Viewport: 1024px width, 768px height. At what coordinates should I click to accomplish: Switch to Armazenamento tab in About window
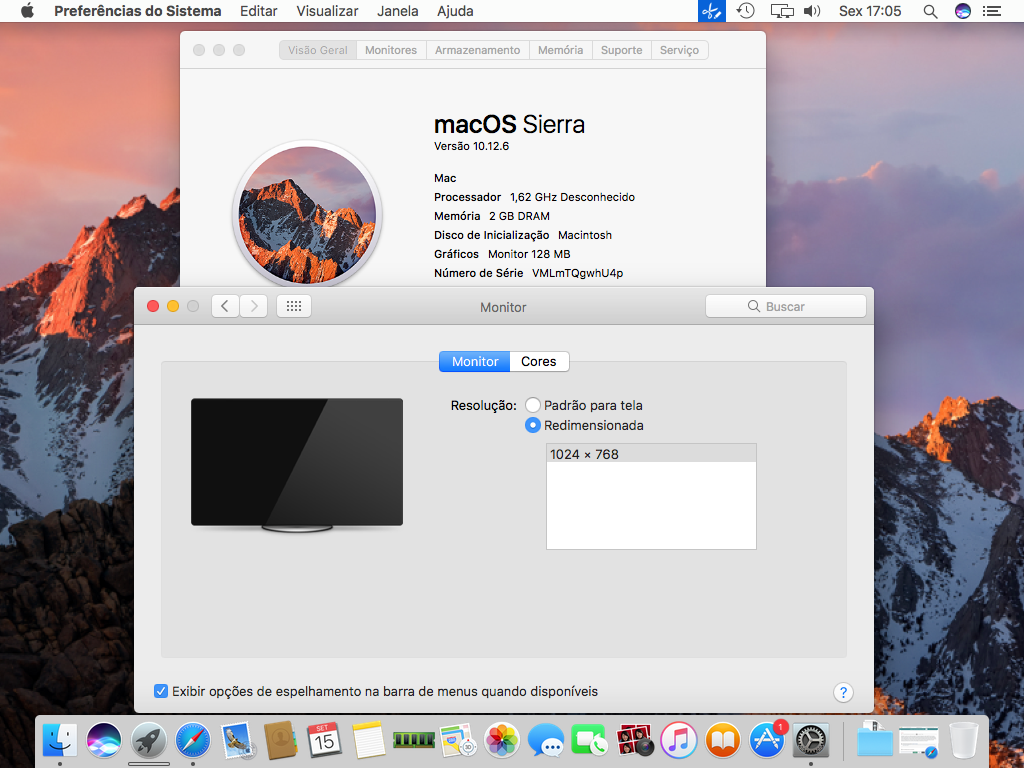477,50
